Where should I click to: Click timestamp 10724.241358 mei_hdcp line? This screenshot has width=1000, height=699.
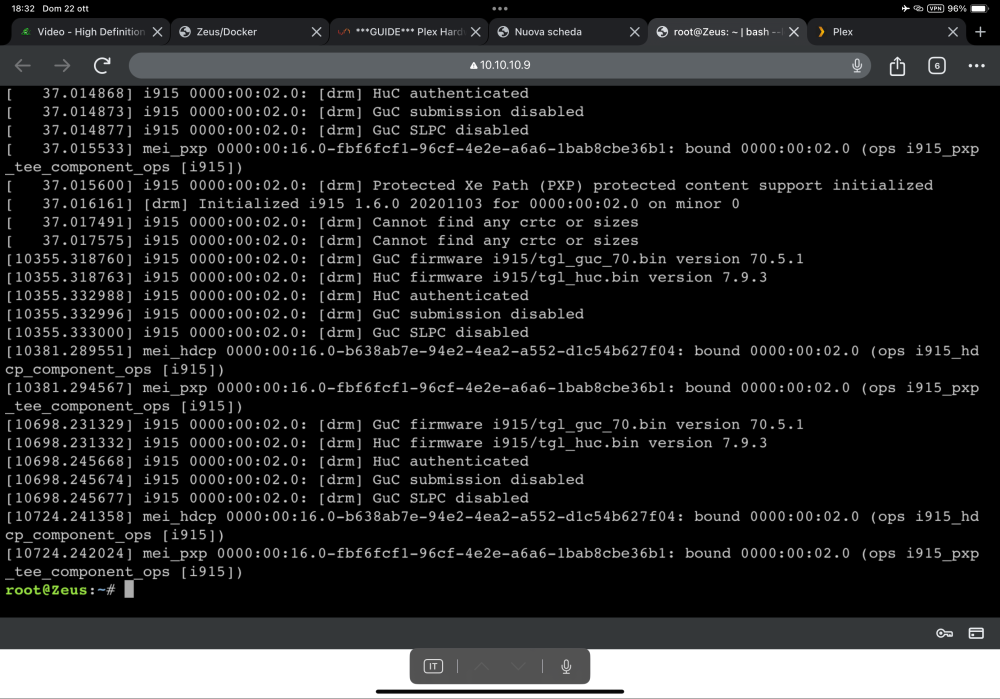[x=492, y=526]
